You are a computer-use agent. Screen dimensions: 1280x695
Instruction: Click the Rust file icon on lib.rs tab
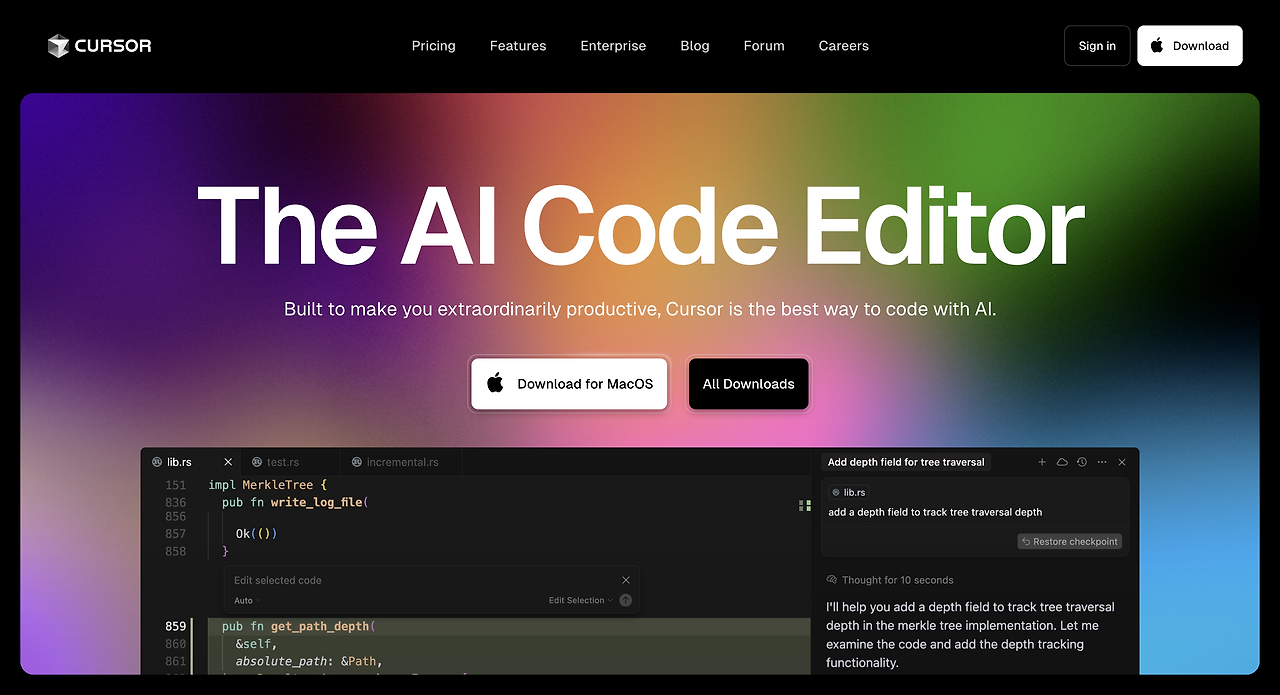click(x=156, y=462)
